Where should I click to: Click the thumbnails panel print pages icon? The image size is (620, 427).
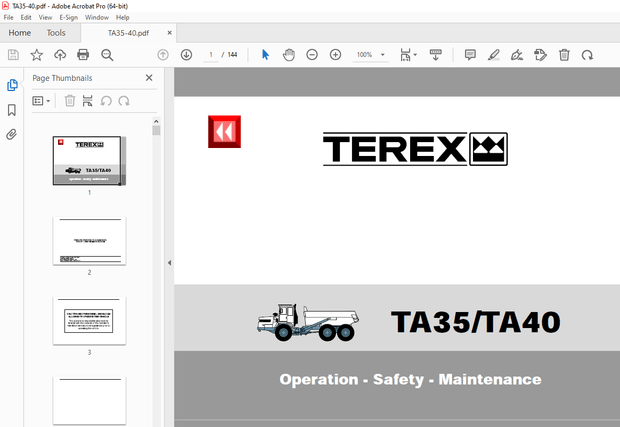point(87,101)
